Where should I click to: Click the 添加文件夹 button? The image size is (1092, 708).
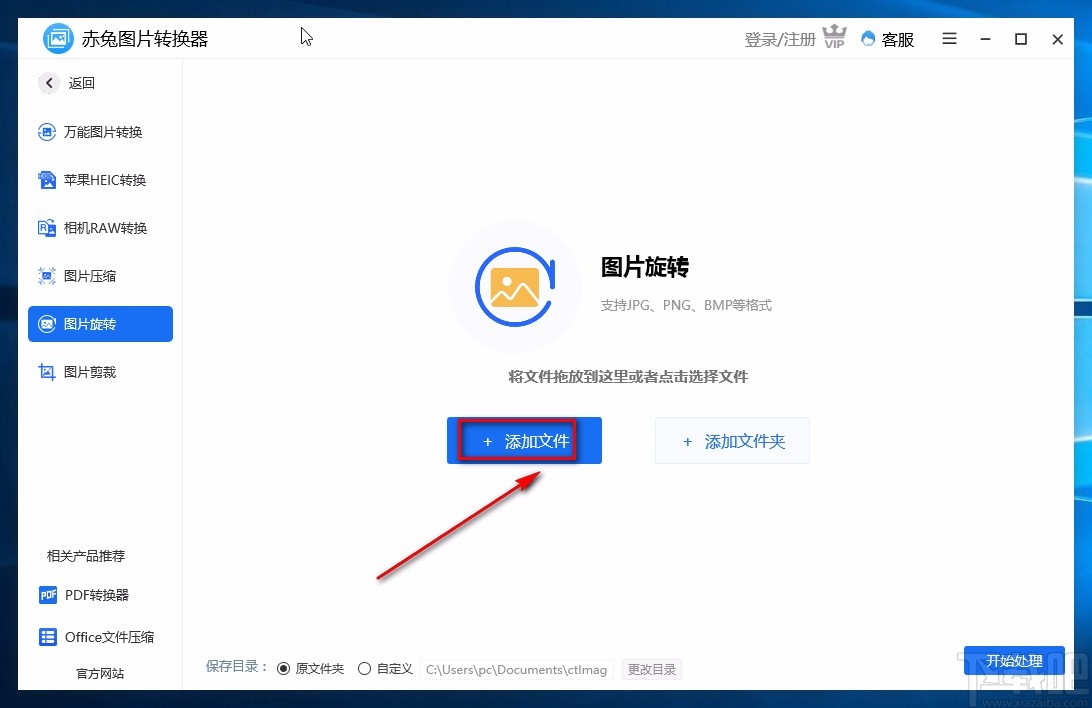(x=732, y=440)
